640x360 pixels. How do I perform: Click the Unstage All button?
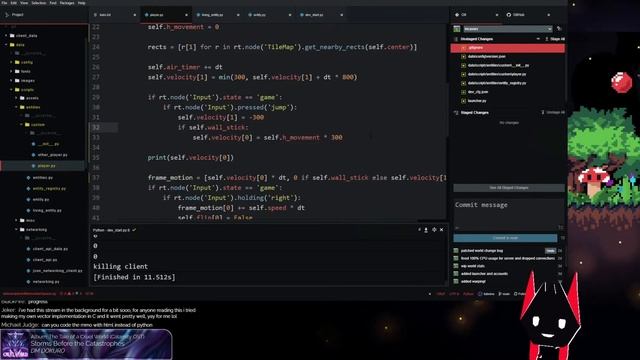553,112
